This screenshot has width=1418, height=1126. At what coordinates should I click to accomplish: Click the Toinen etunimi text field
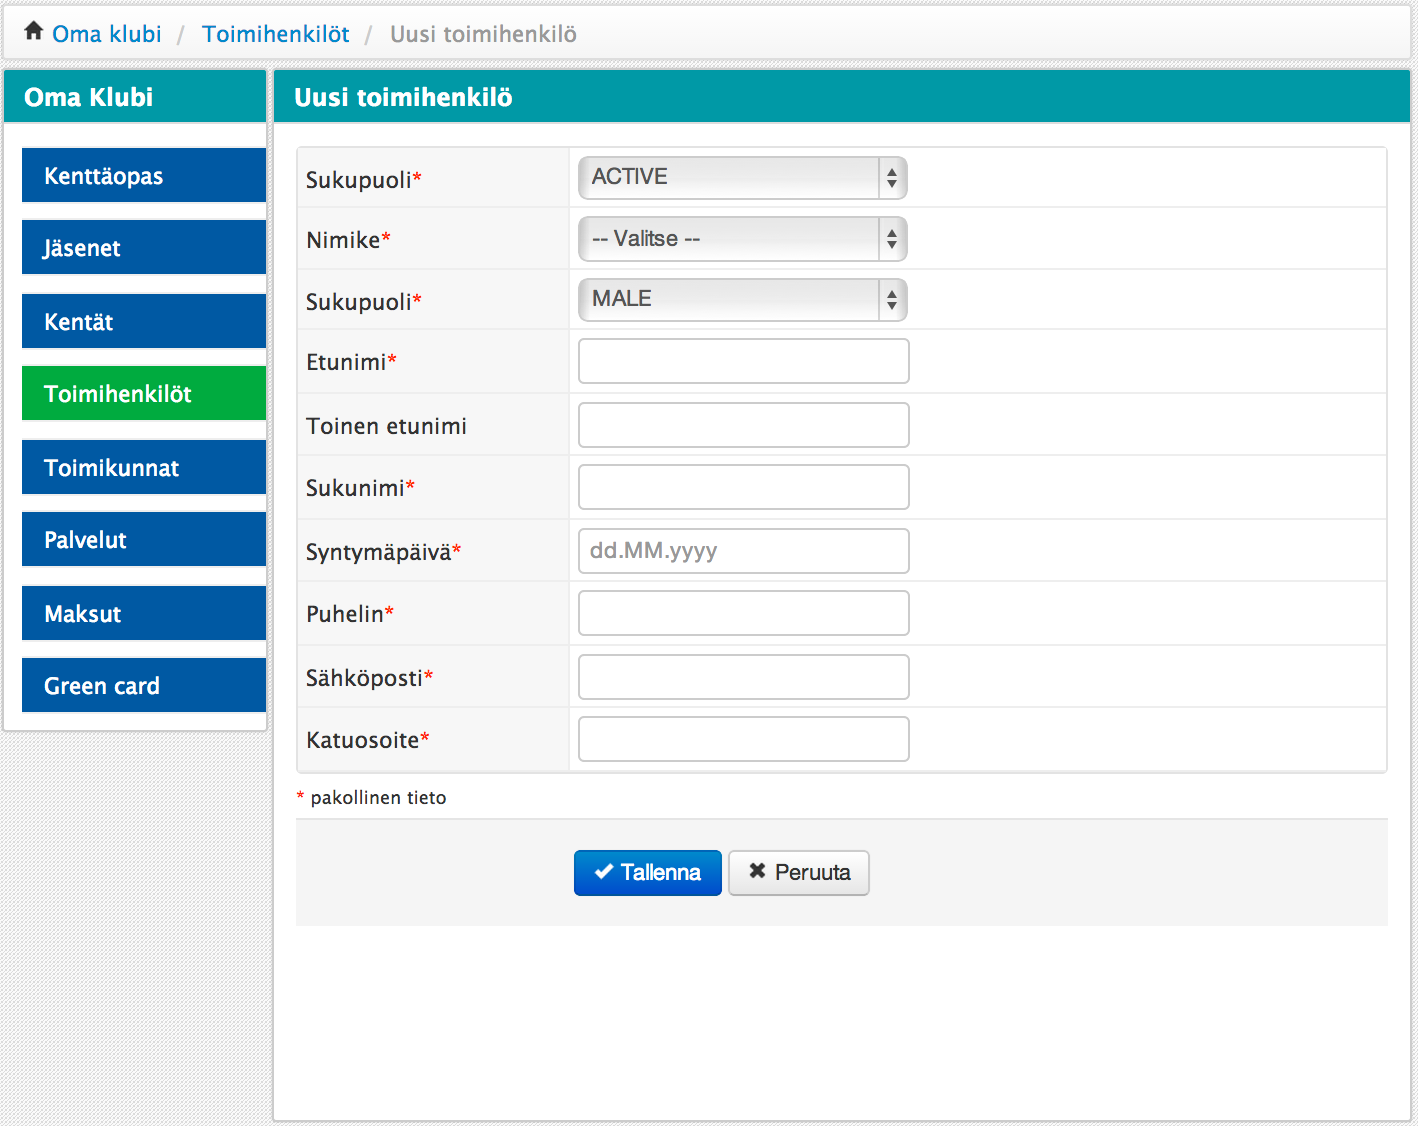pos(744,425)
